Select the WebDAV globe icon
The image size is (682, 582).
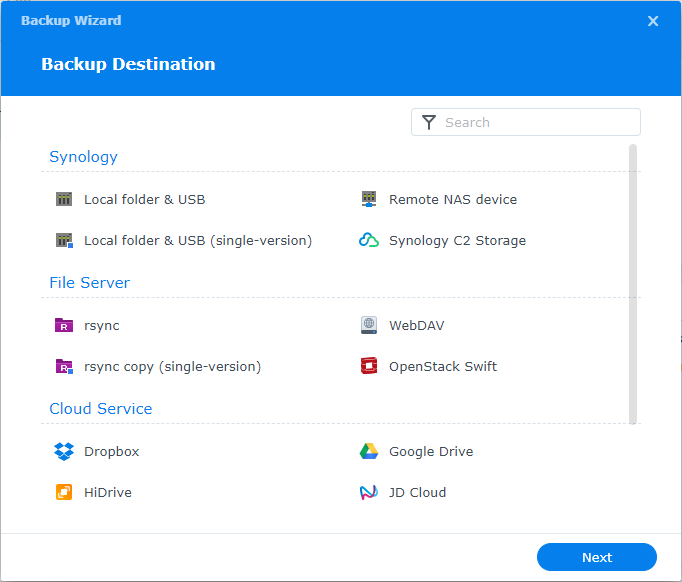click(x=369, y=325)
